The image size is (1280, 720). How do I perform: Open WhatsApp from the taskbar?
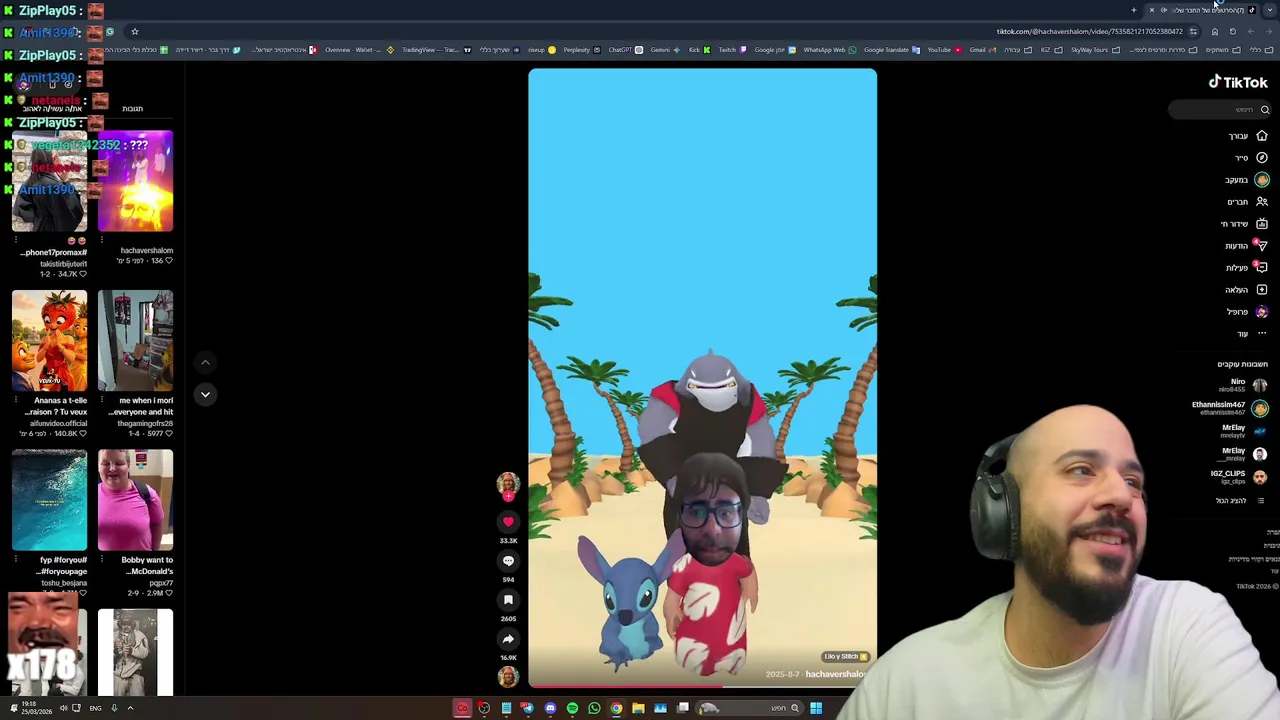tap(594, 708)
